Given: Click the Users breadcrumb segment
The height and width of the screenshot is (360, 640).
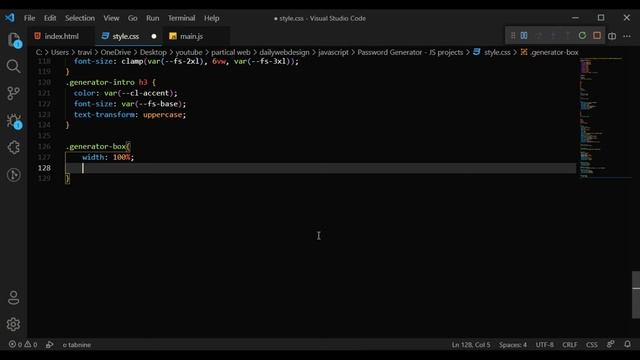Looking at the screenshot, I should click(x=60, y=52).
